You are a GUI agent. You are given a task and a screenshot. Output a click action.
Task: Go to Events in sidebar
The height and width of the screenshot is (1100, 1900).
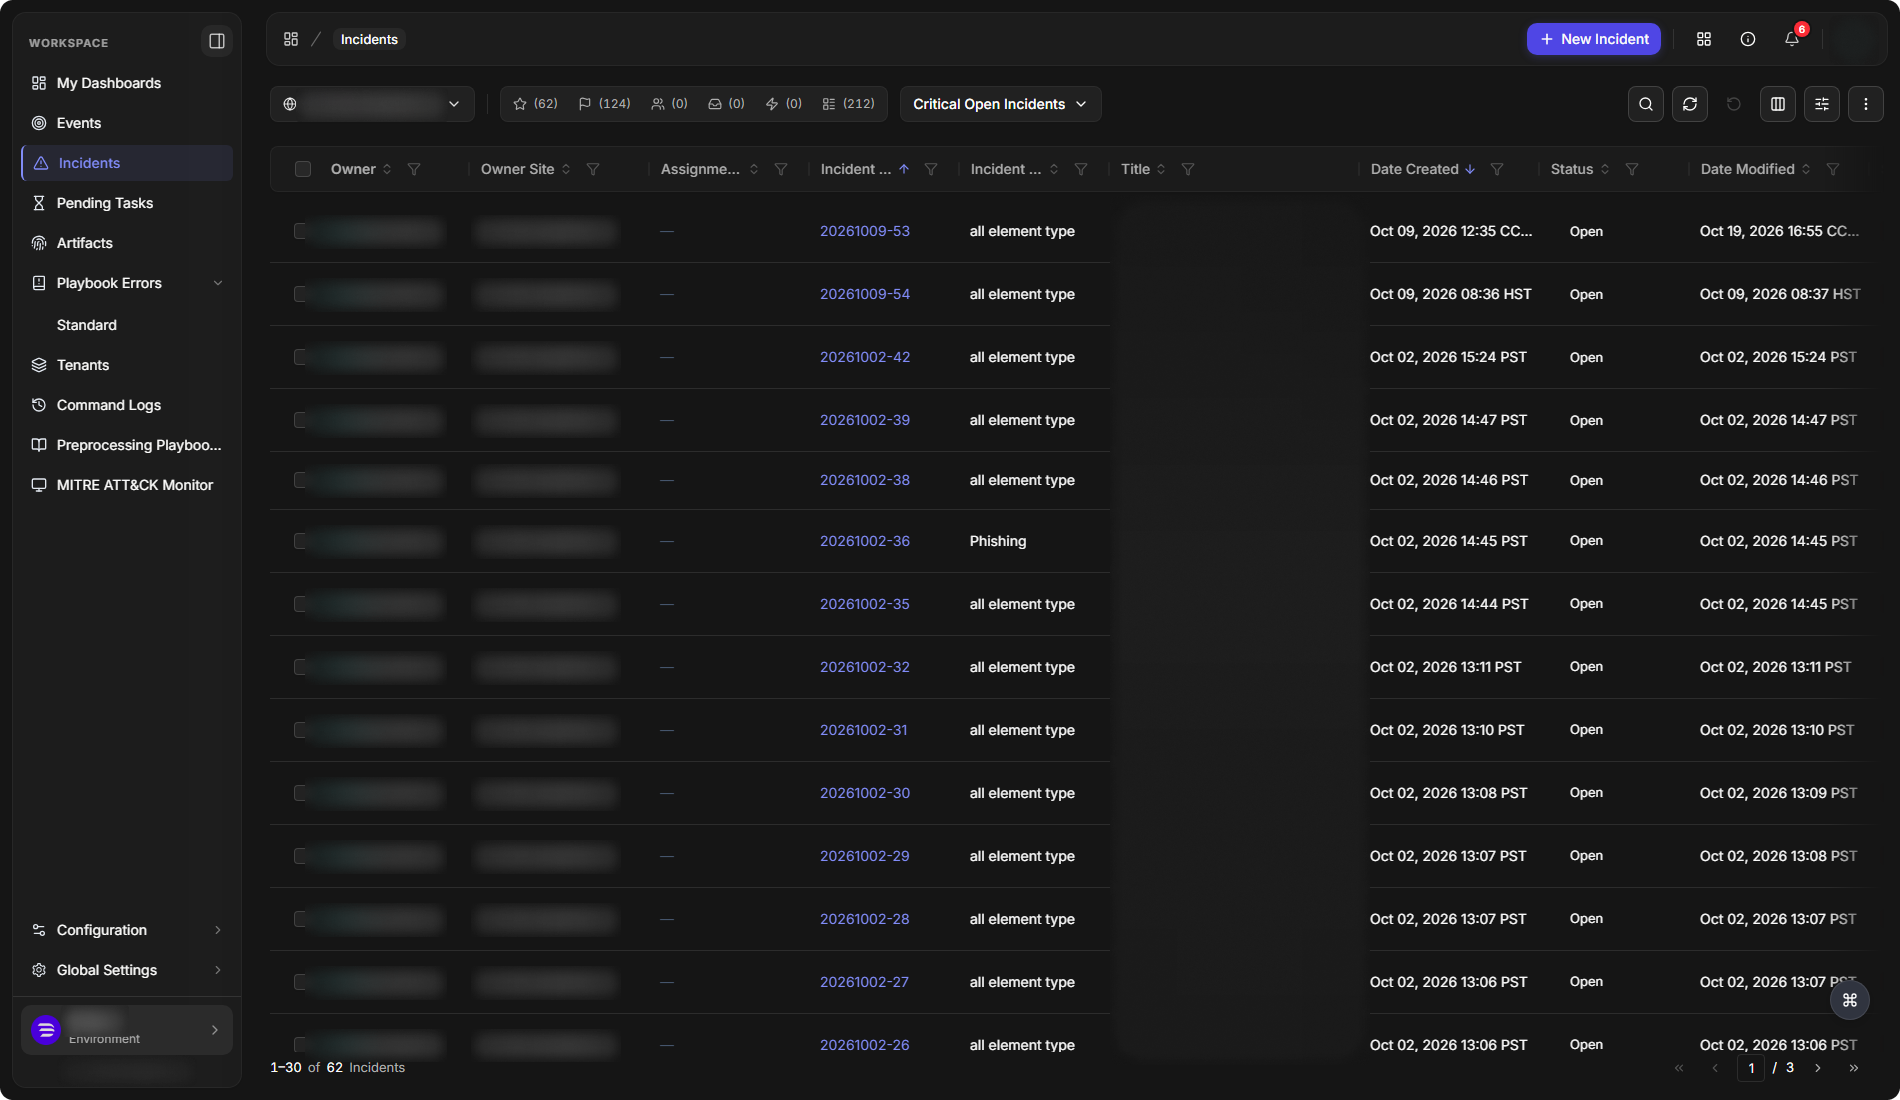[127, 123]
